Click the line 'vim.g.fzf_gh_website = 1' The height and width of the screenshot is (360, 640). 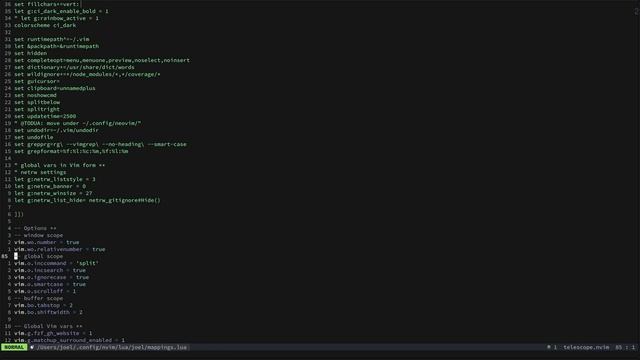(x=53, y=333)
